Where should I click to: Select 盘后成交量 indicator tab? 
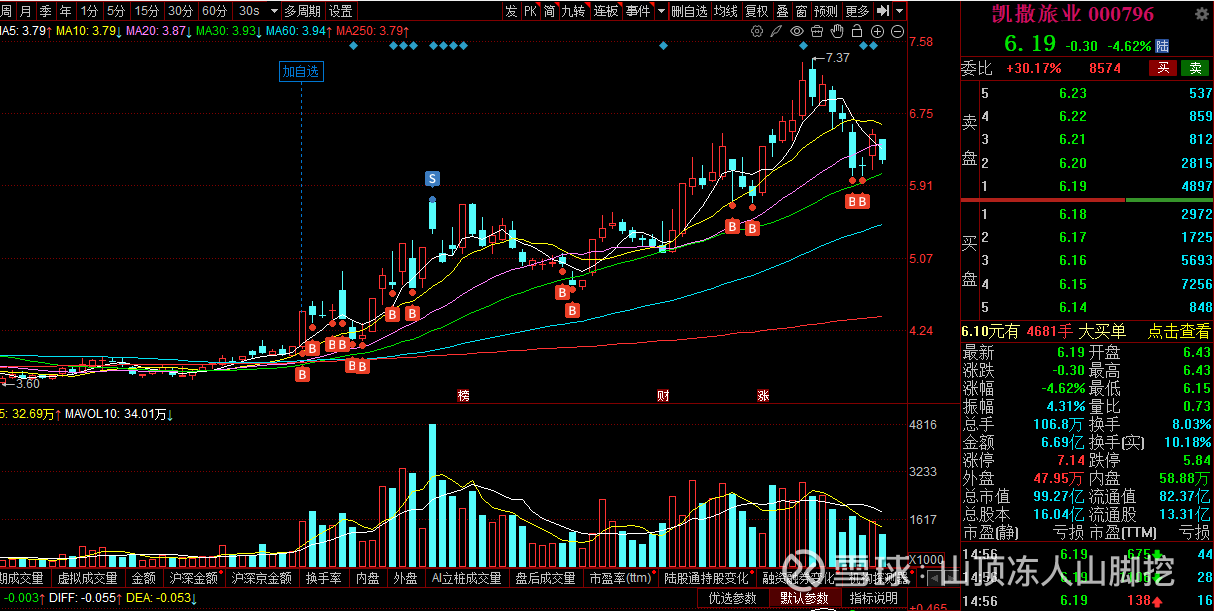(x=545, y=578)
